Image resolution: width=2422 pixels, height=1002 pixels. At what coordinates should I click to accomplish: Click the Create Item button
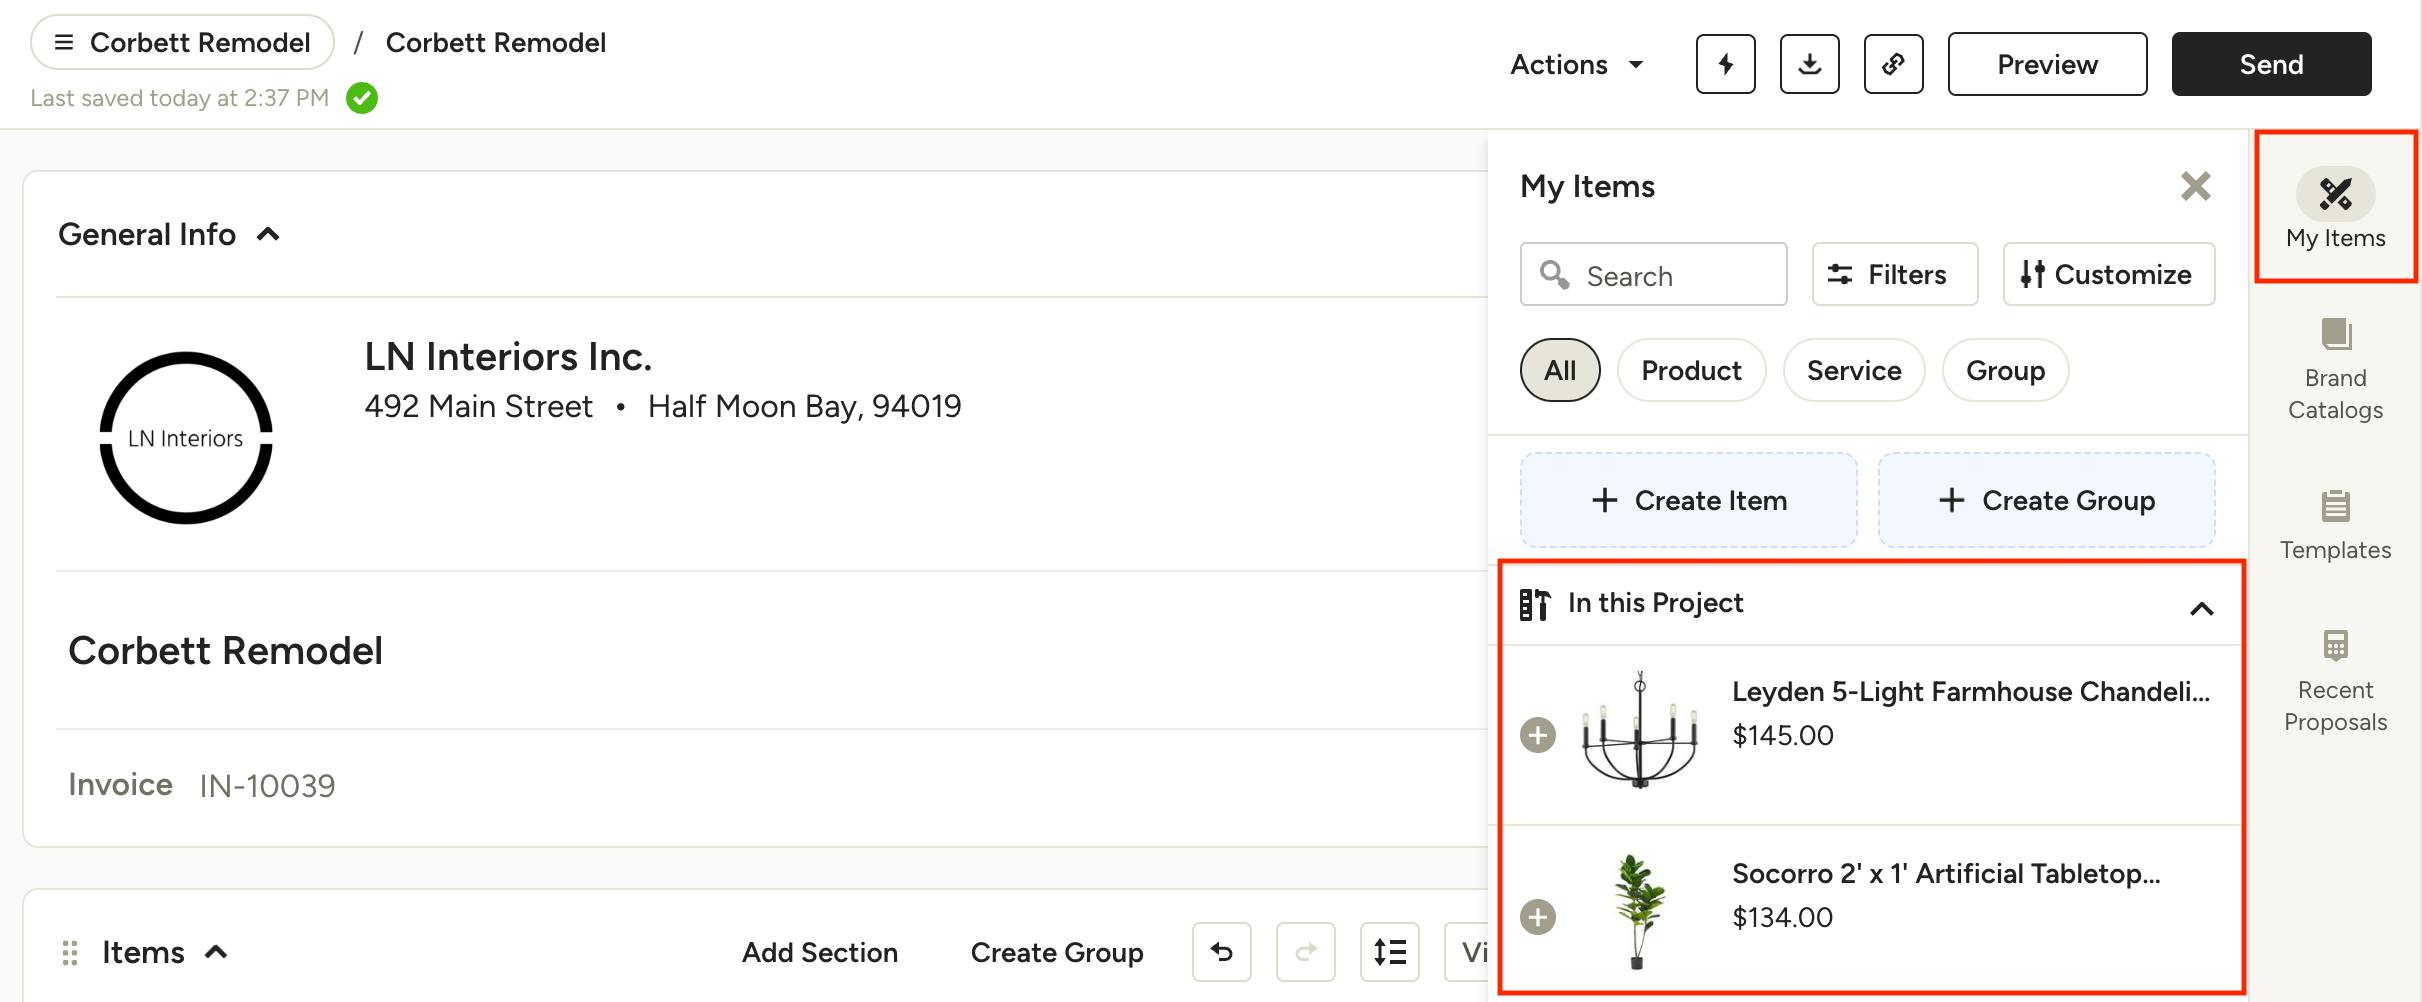(1688, 500)
